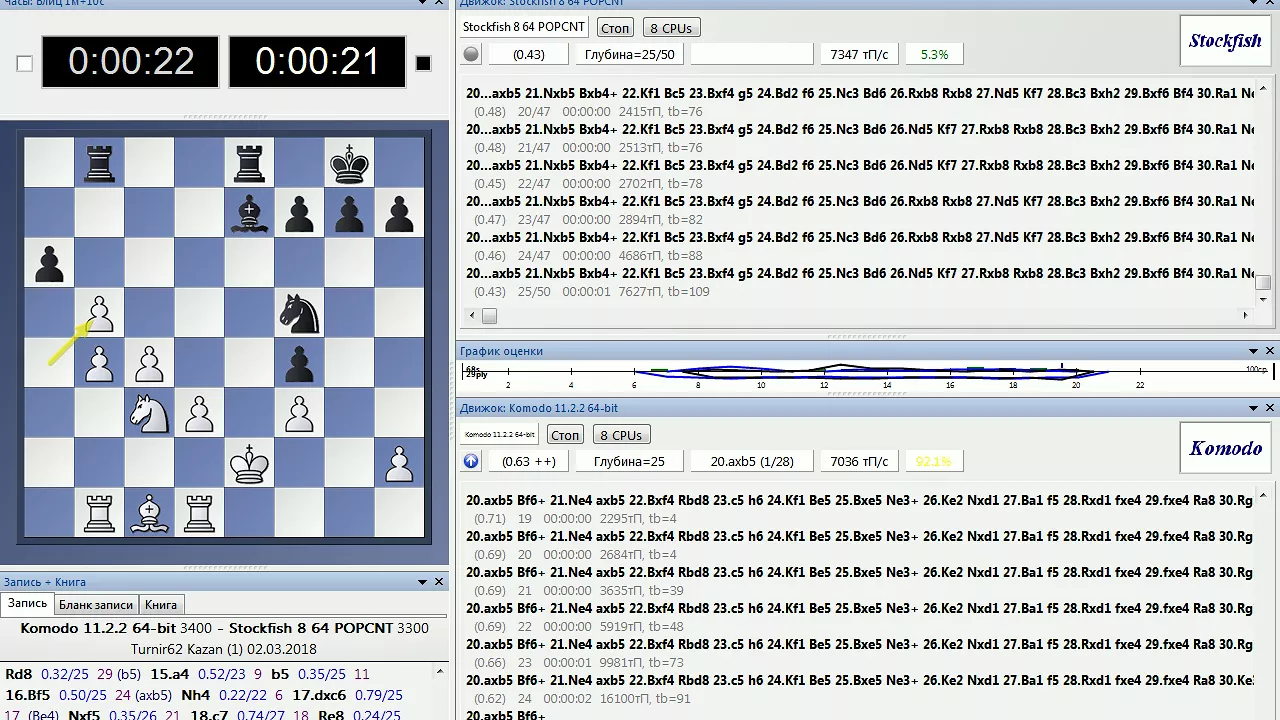The image size is (1280, 720).
Task: Click Komodo hash usage 92.1% indicator
Action: (x=934, y=461)
